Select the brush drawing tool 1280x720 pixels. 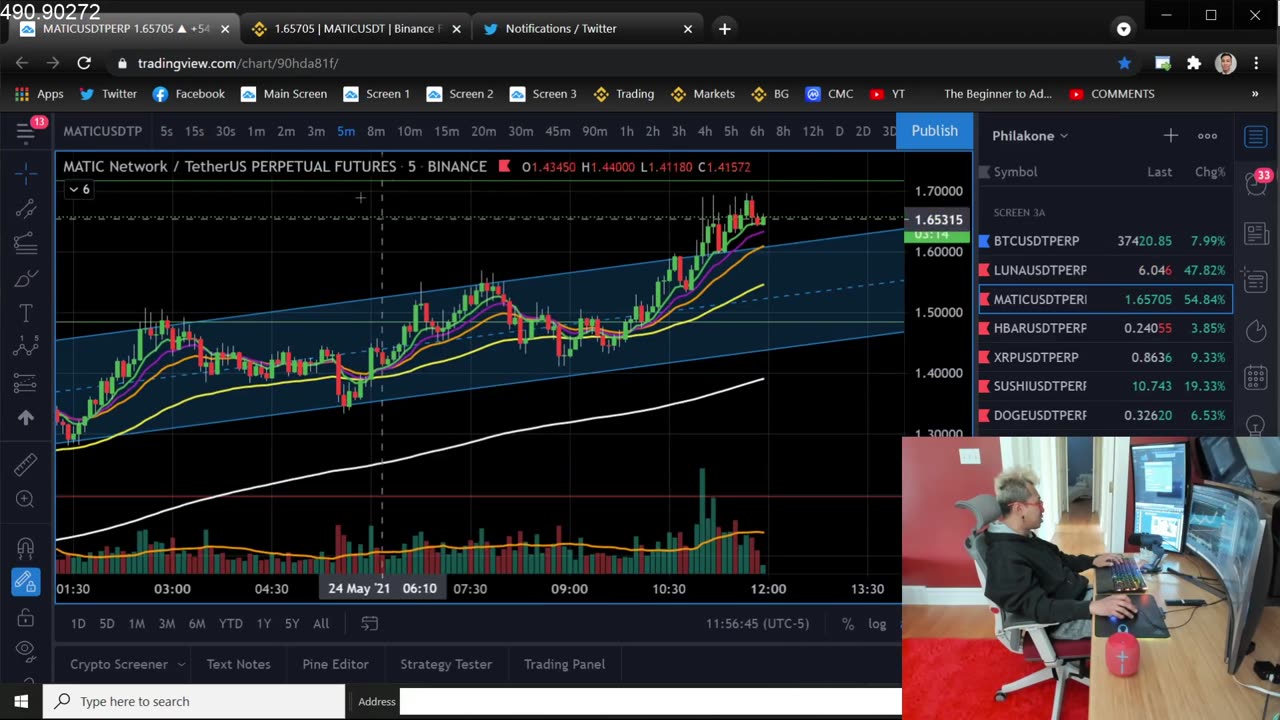[26, 278]
